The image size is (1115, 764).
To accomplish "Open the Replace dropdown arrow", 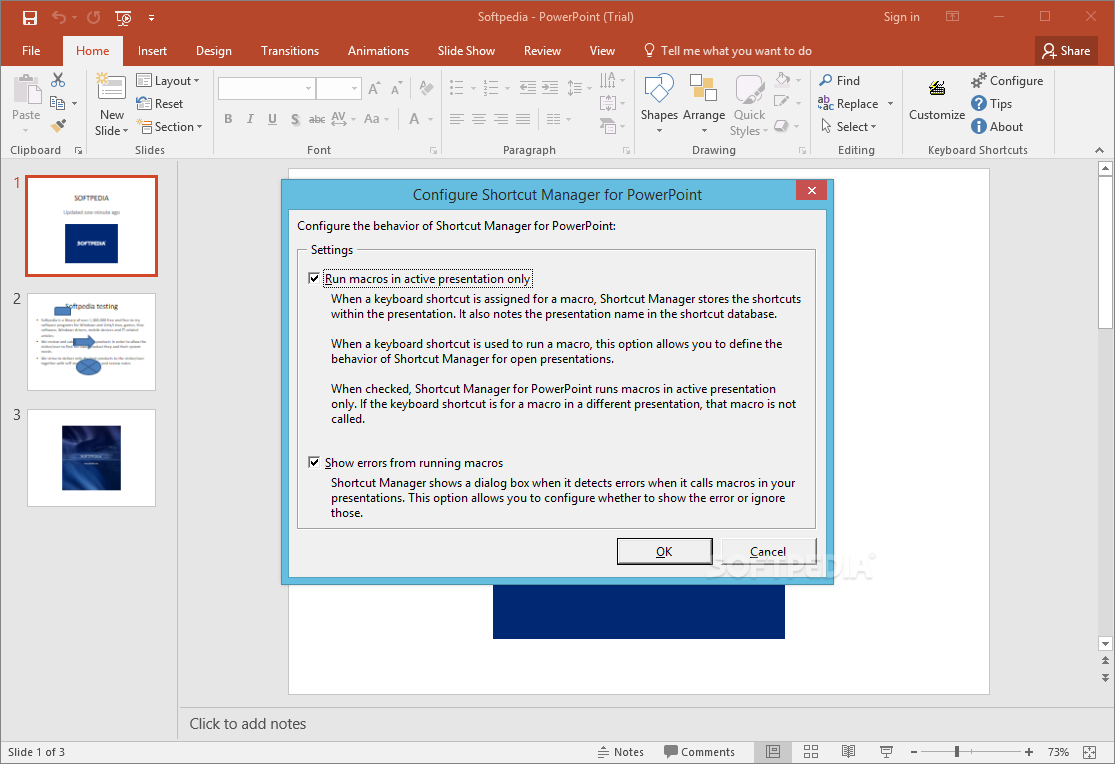I will 890,104.
